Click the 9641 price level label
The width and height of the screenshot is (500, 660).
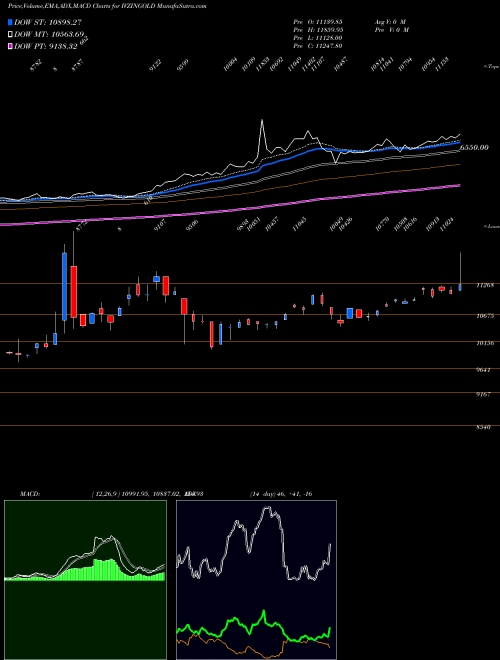pyautogui.click(x=483, y=370)
